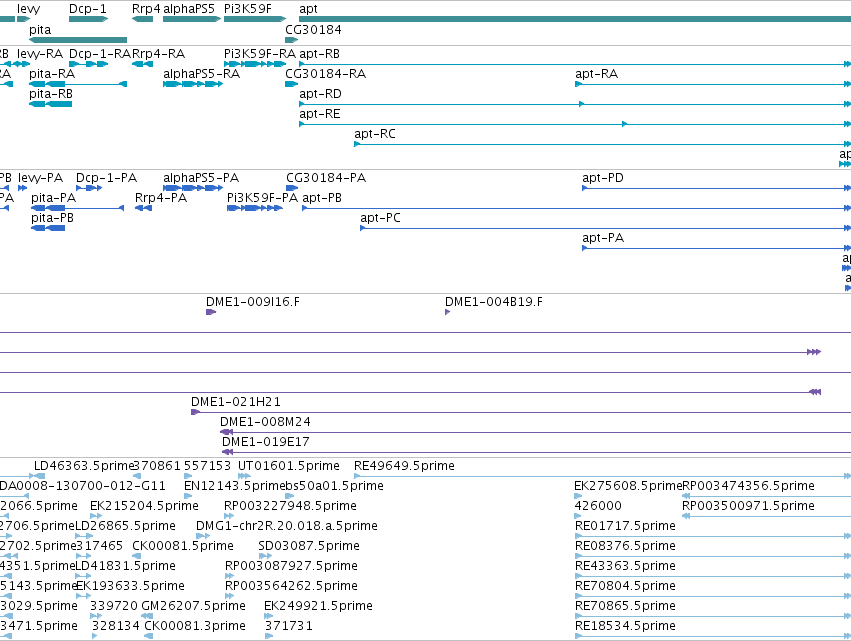Image resolution: width=851 pixels, height=641 pixels.
Task: Select the pita-PA protein feature
Action: (77, 208)
